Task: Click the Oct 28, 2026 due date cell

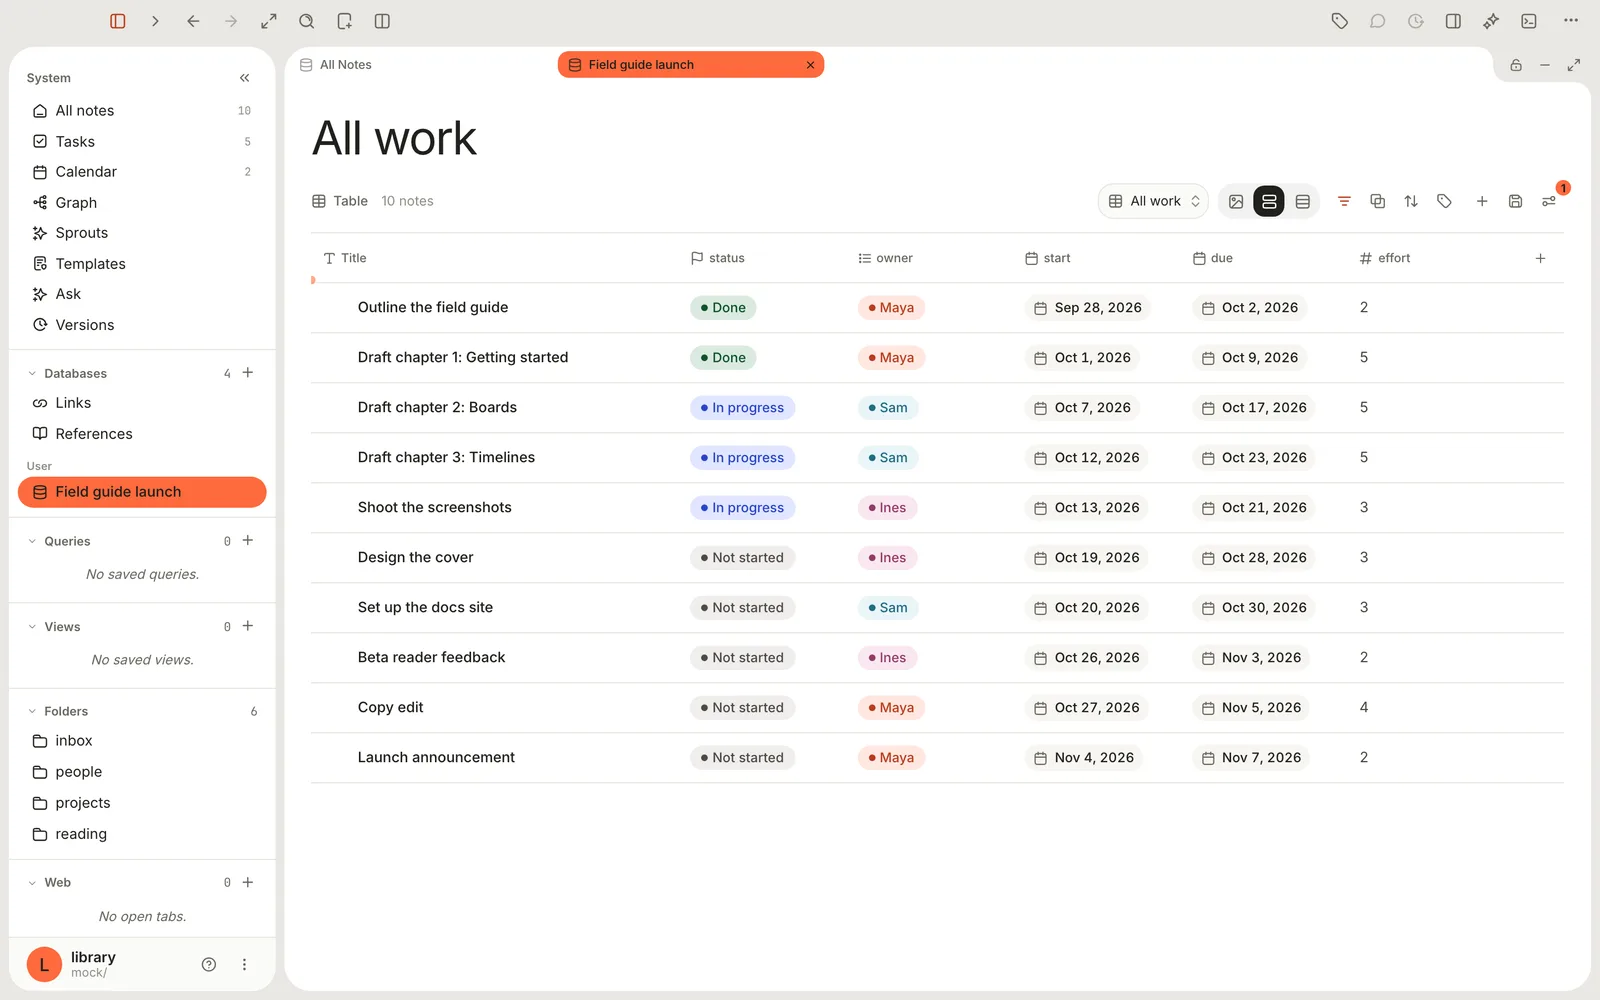Action: (1254, 558)
